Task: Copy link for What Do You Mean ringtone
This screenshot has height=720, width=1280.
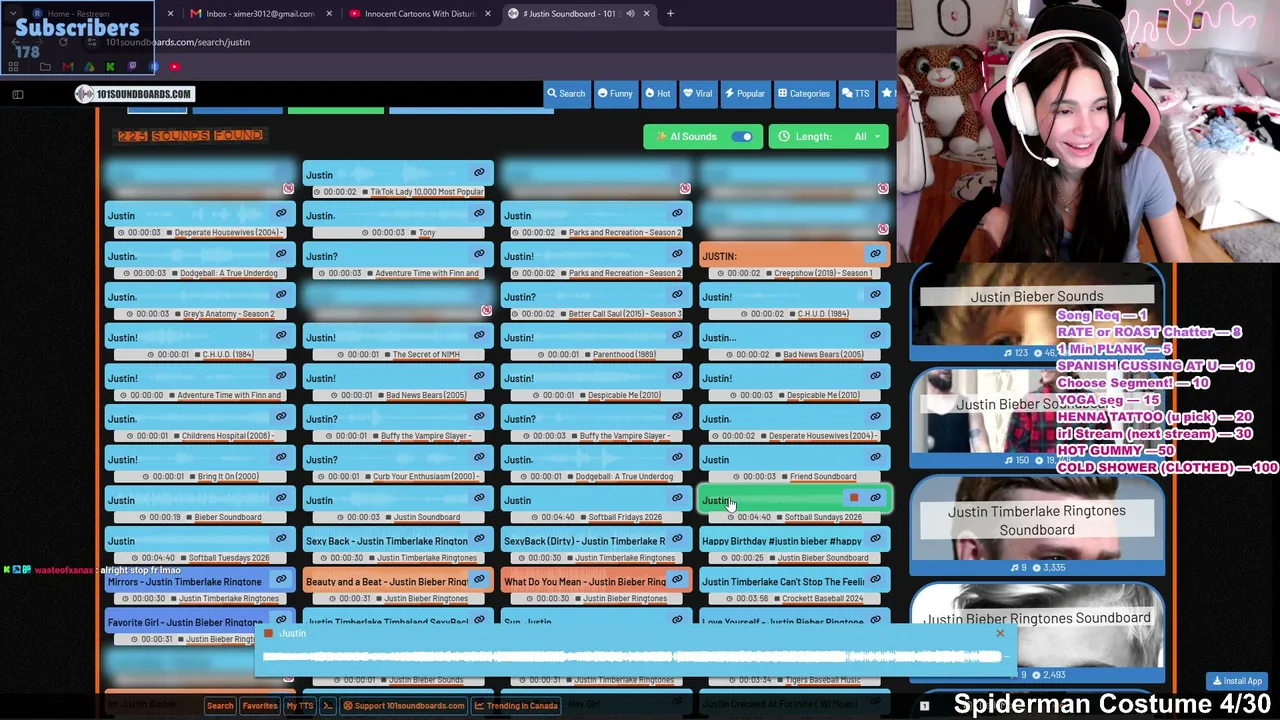Action: click(677, 579)
